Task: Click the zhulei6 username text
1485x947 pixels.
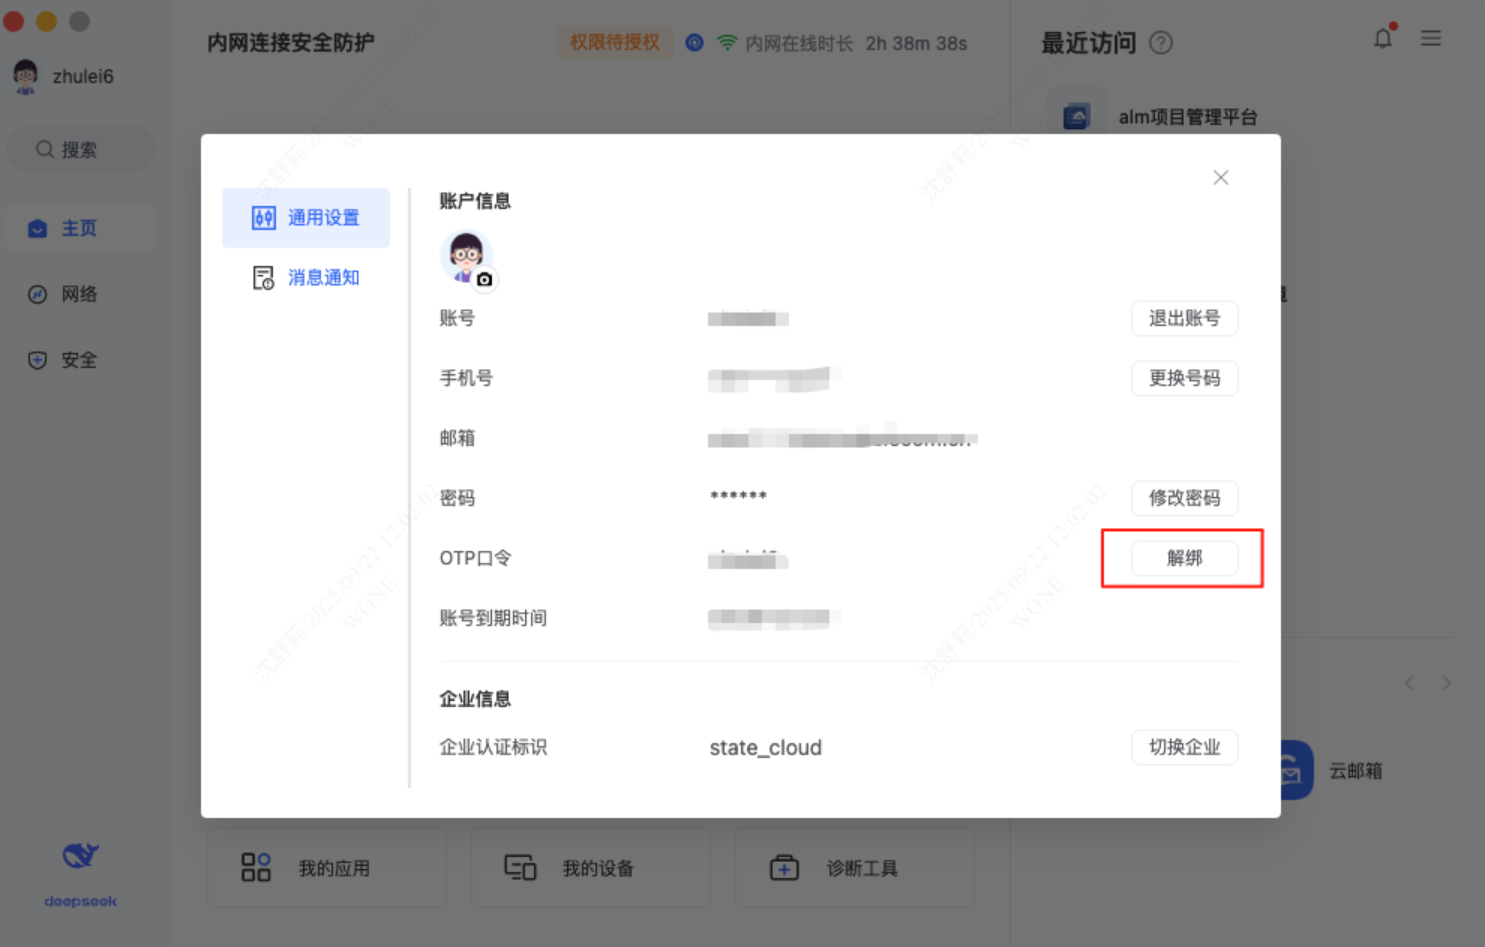Action: pos(83,76)
